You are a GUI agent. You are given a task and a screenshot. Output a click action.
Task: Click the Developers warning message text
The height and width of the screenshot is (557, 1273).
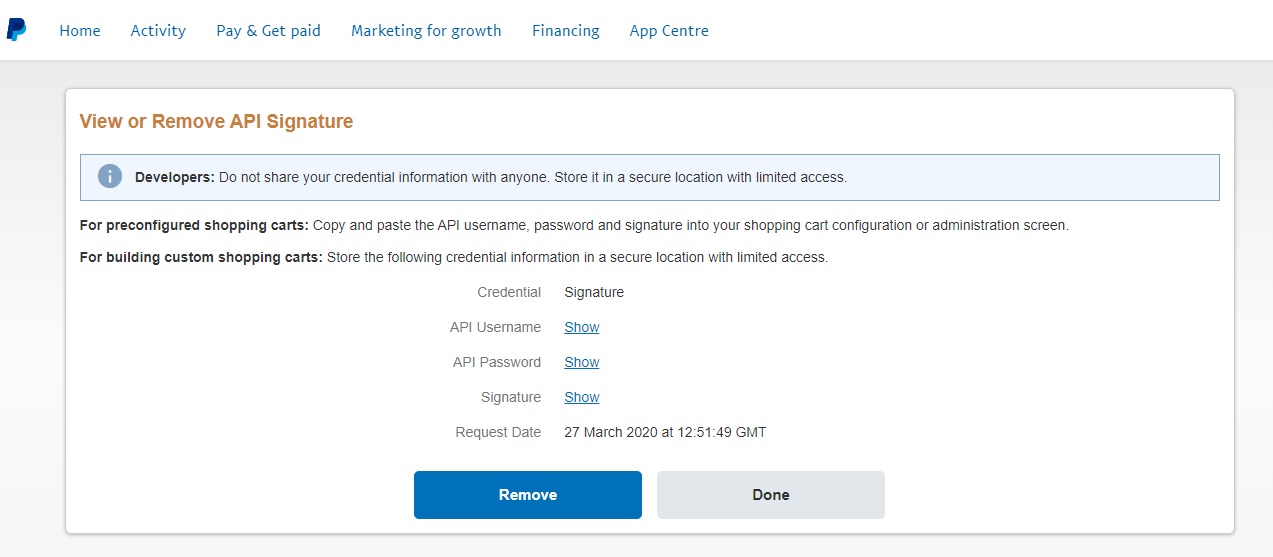pos(490,177)
